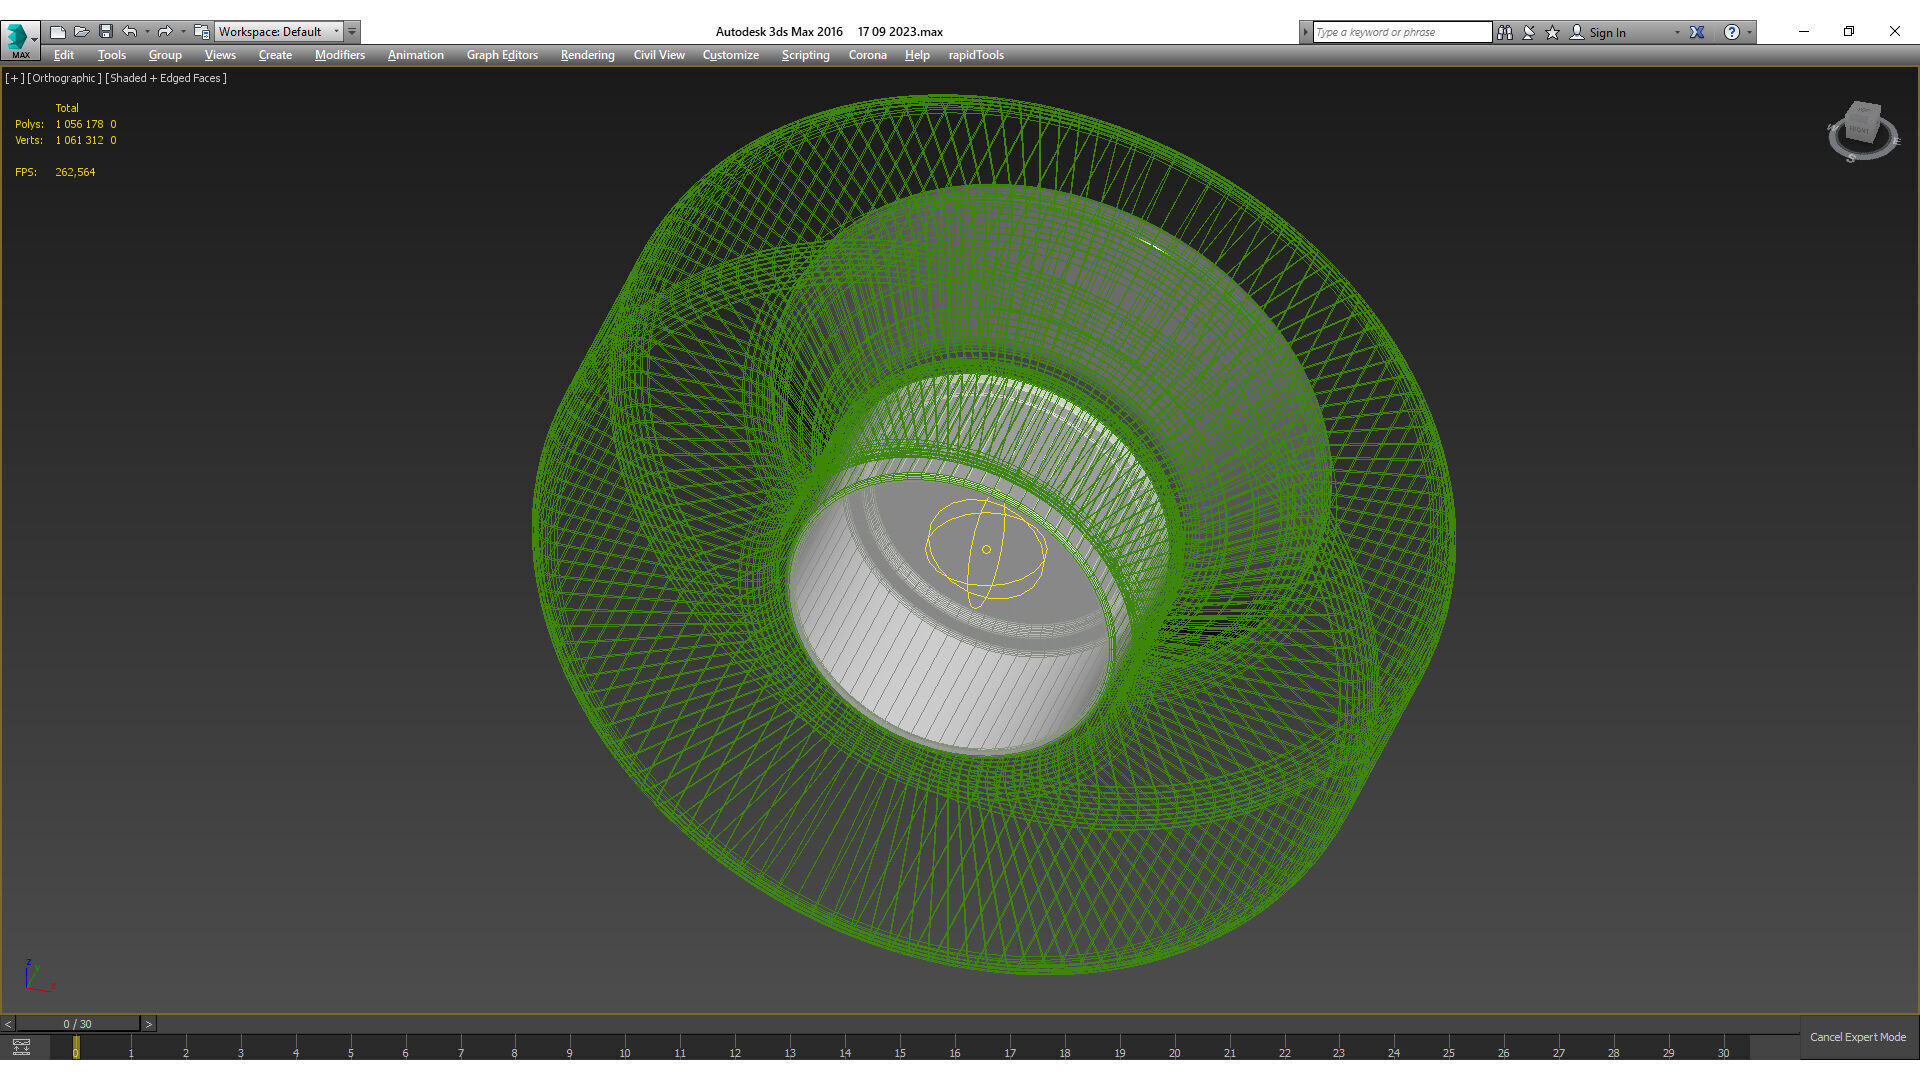Screen dimensions: 1920x1080
Task: Open the Views menu
Action: click(x=220, y=55)
